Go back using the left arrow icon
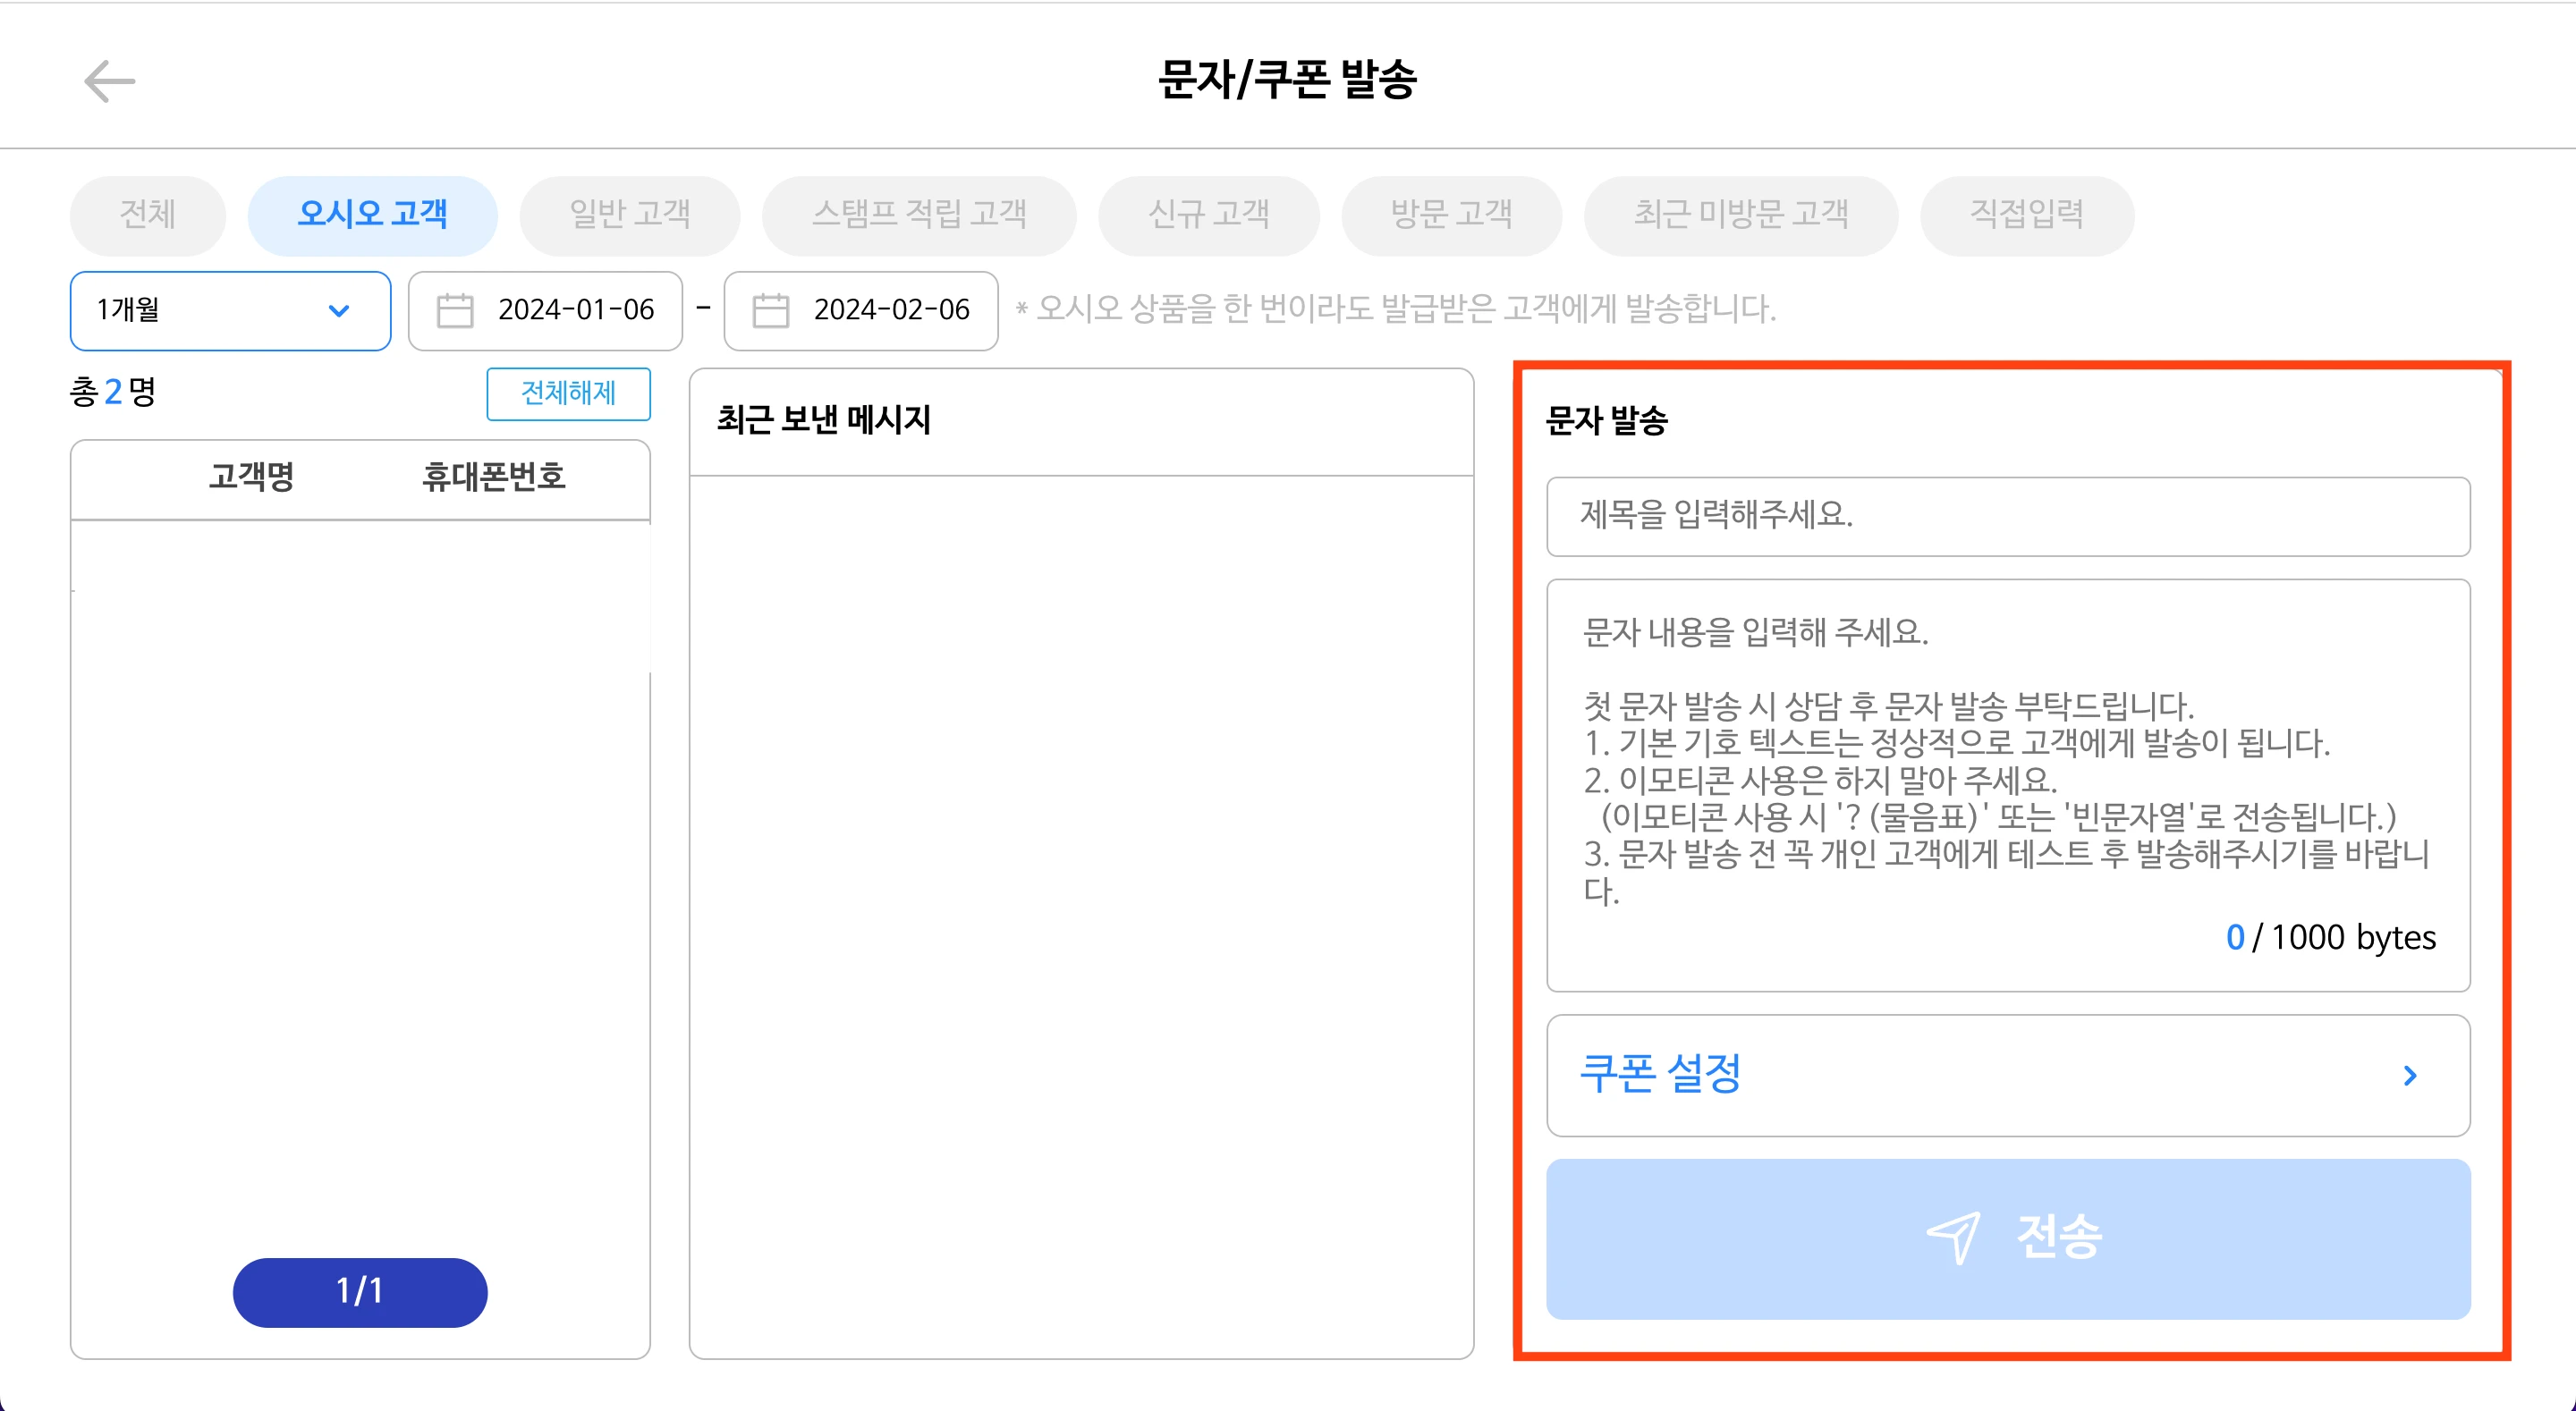Screen dimensions: 2576x1411 (109, 81)
